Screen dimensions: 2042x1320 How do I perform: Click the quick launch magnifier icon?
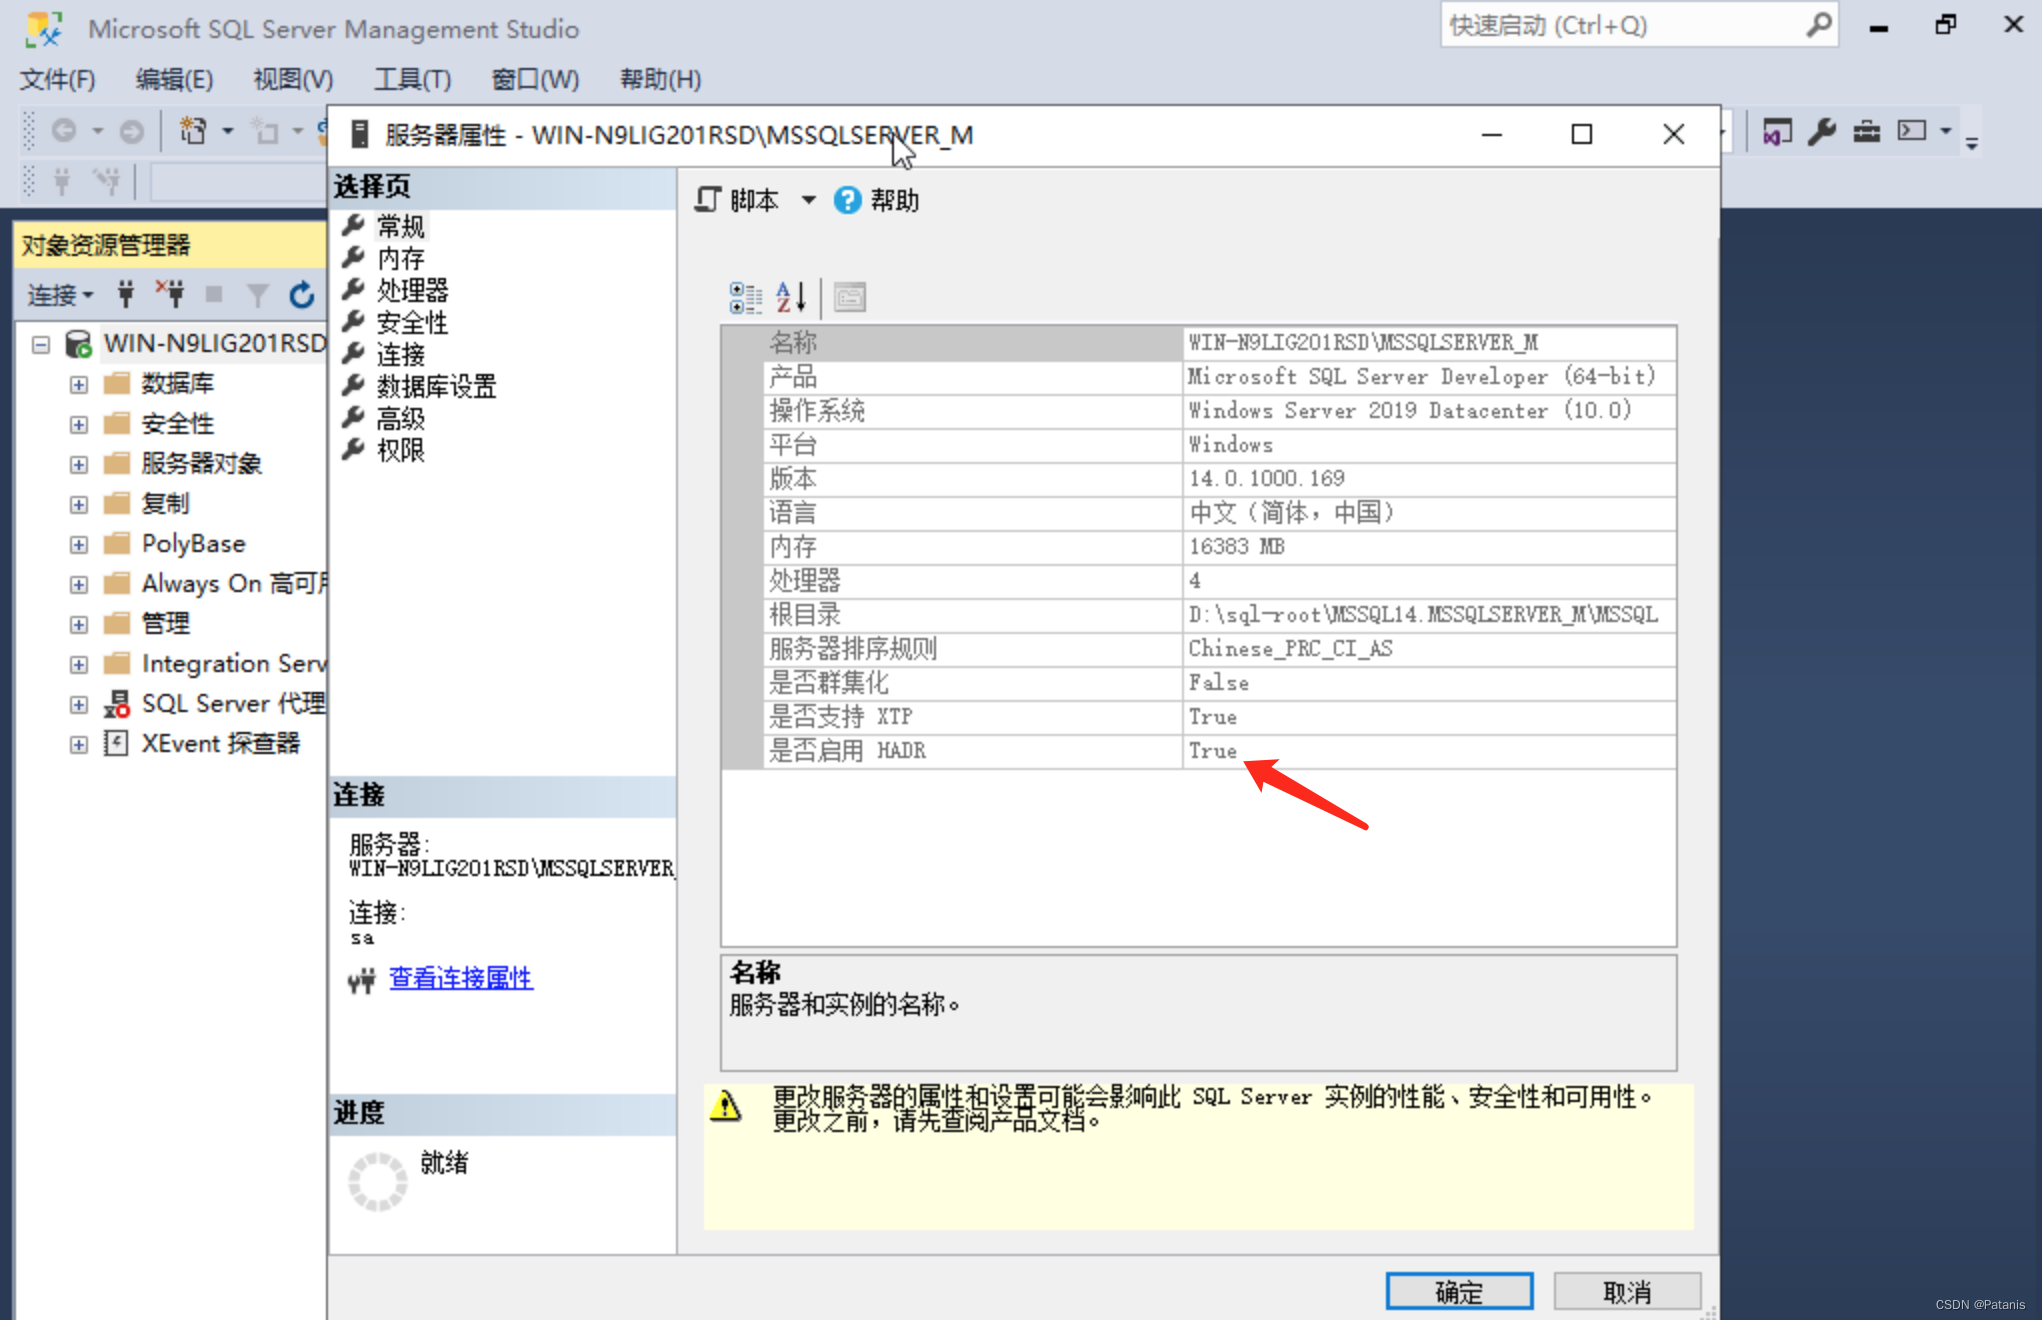click(1819, 25)
